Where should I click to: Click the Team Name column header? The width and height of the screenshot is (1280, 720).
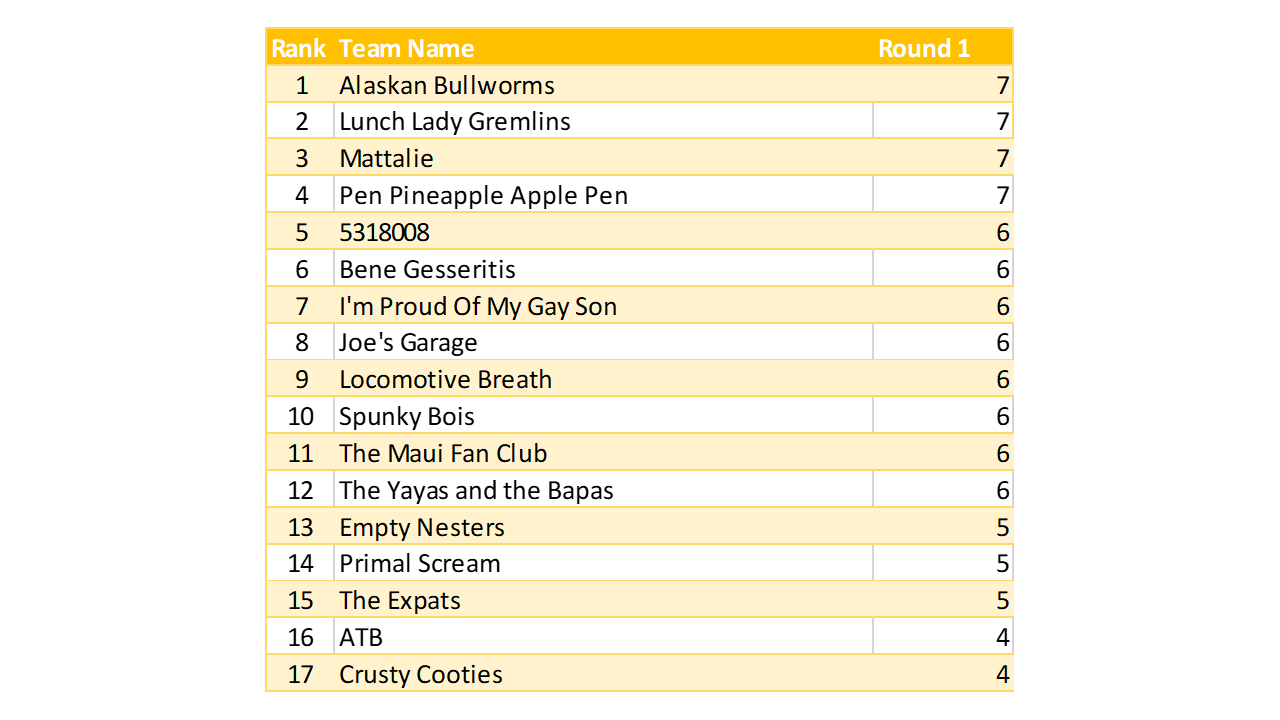click(x=406, y=48)
